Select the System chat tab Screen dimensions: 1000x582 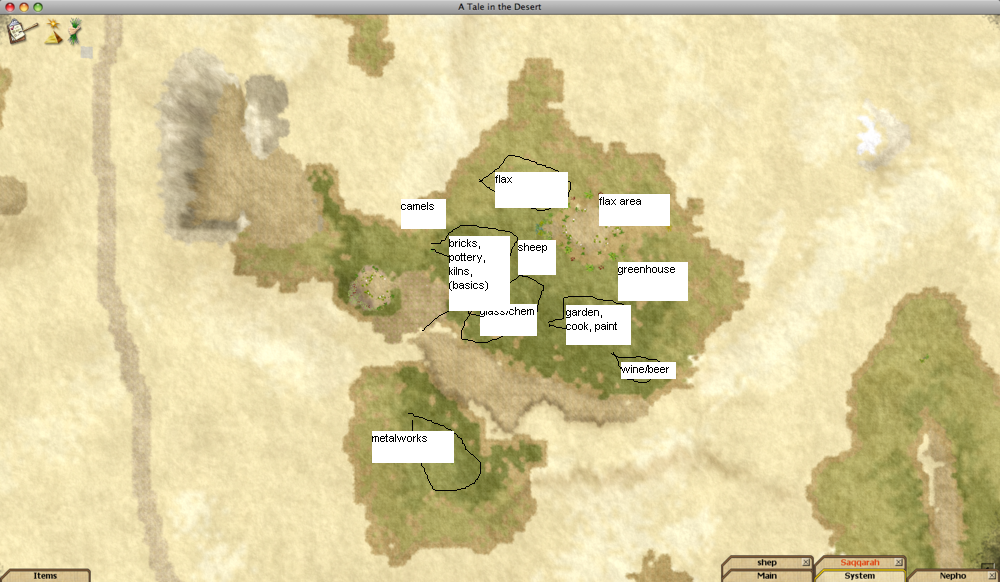coord(859,576)
